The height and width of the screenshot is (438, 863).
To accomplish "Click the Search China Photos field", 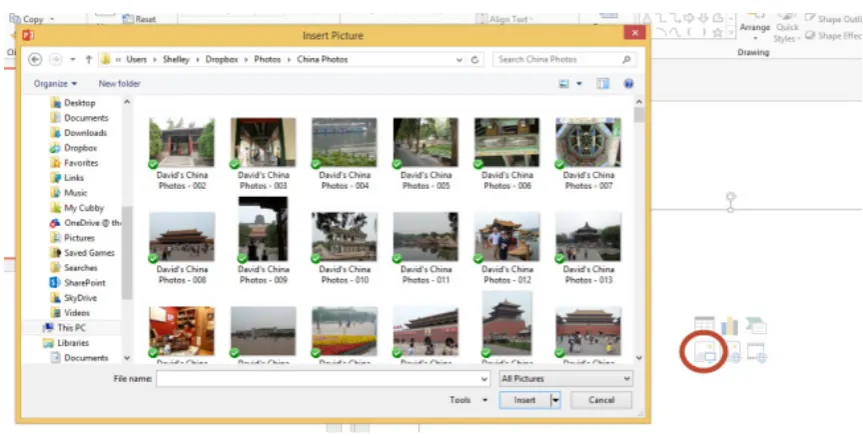I will click(x=564, y=59).
